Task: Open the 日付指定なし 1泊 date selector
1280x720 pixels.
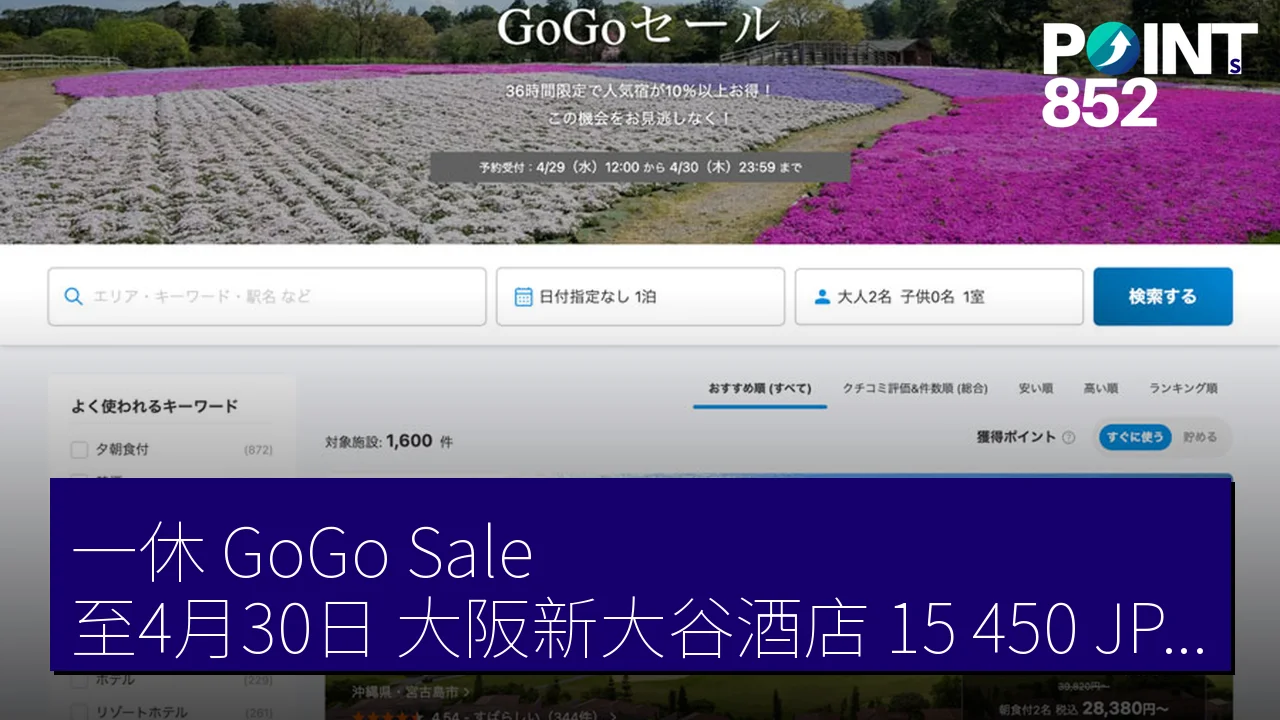Action: coord(640,297)
